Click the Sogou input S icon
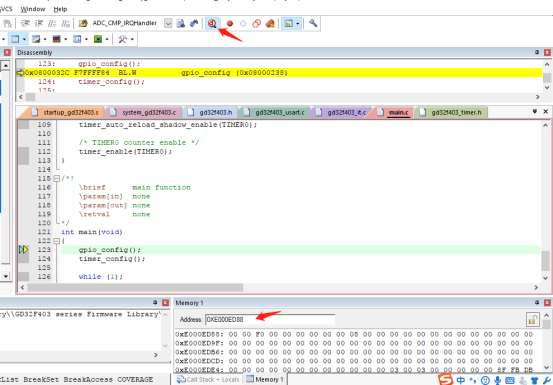 [446, 379]
